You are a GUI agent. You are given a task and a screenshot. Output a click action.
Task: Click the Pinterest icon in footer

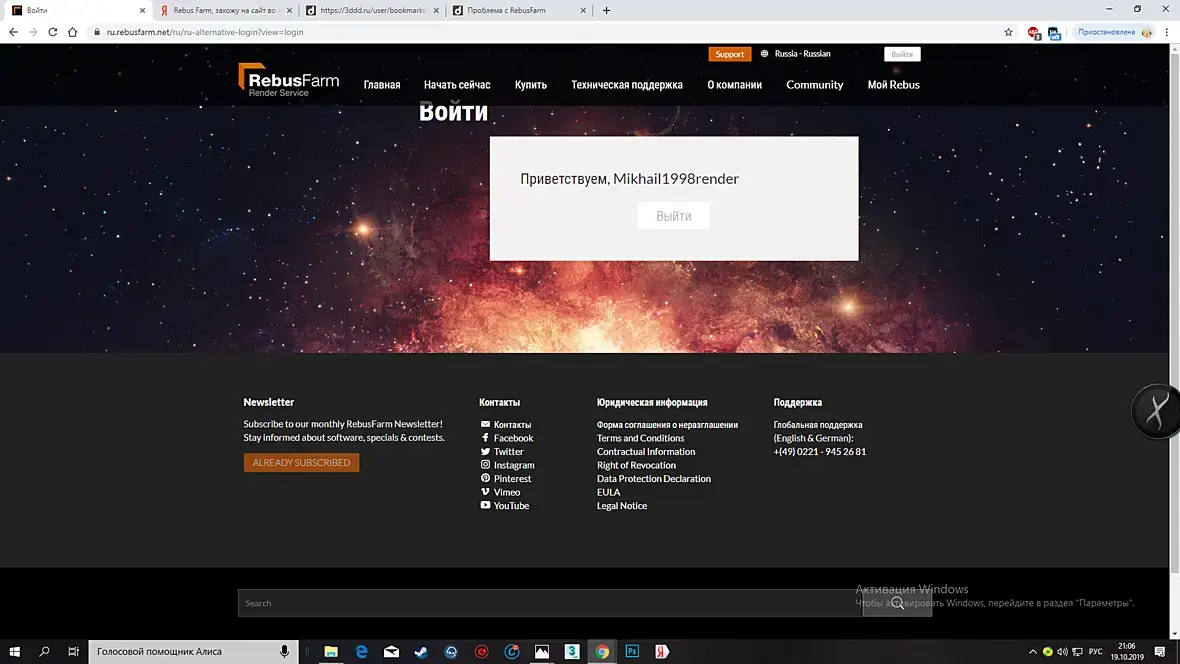click(485, 478)
